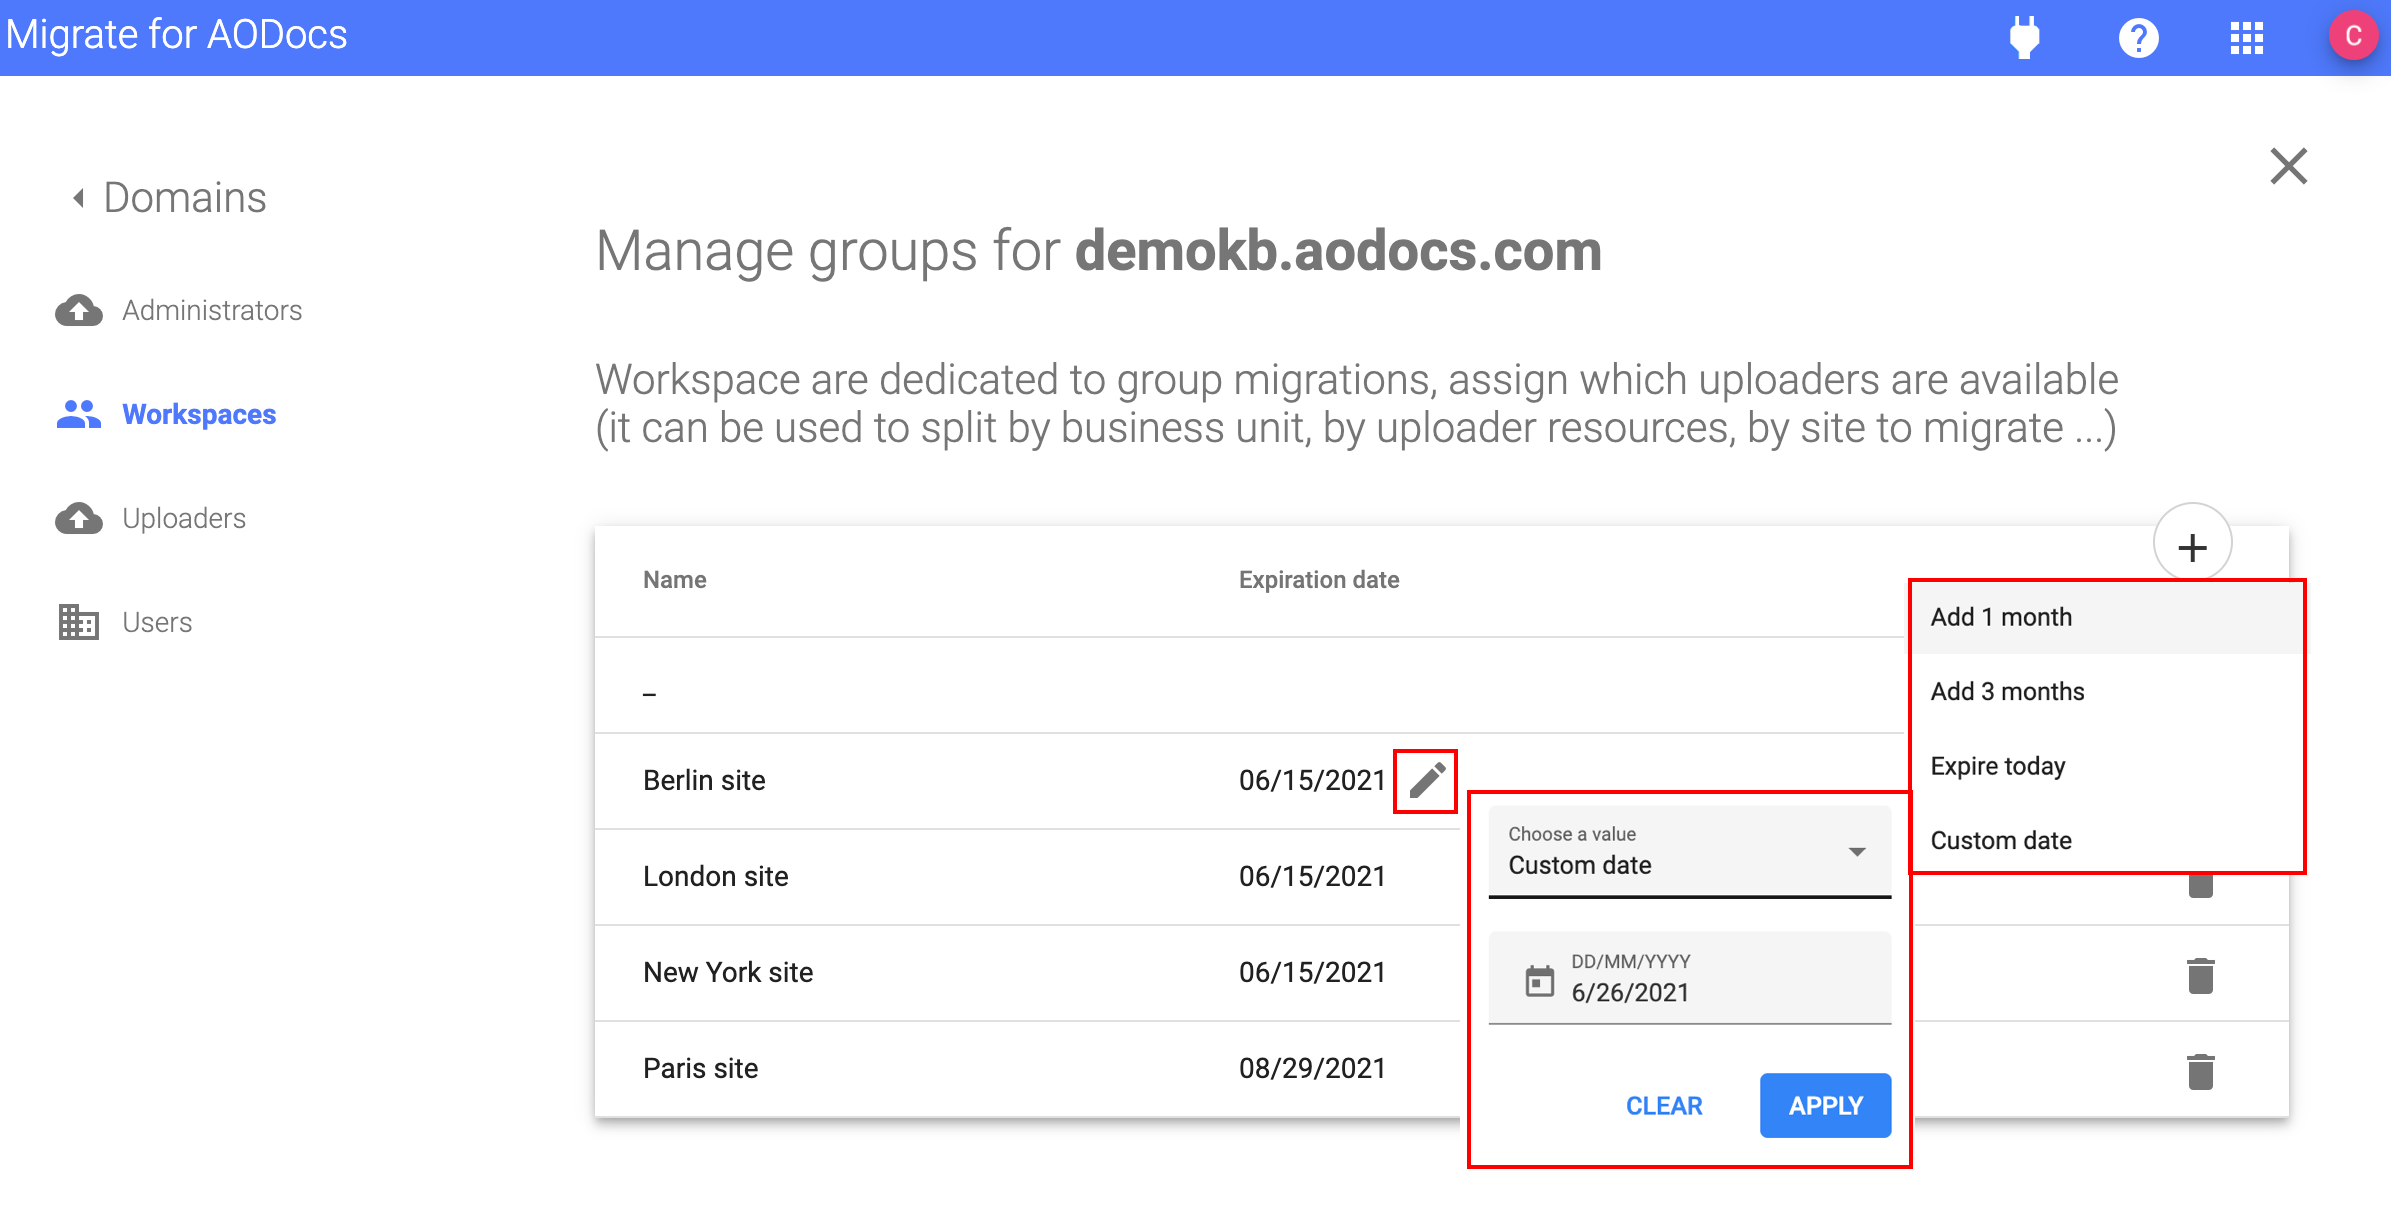
Task: Open the Uploaders section
Action: tap(151, 519)
